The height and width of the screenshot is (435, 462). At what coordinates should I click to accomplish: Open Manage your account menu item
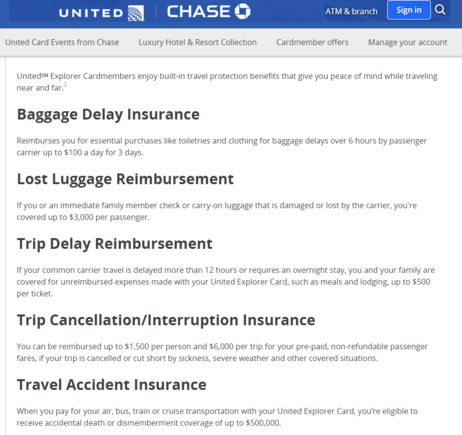(x=407, y=42)
